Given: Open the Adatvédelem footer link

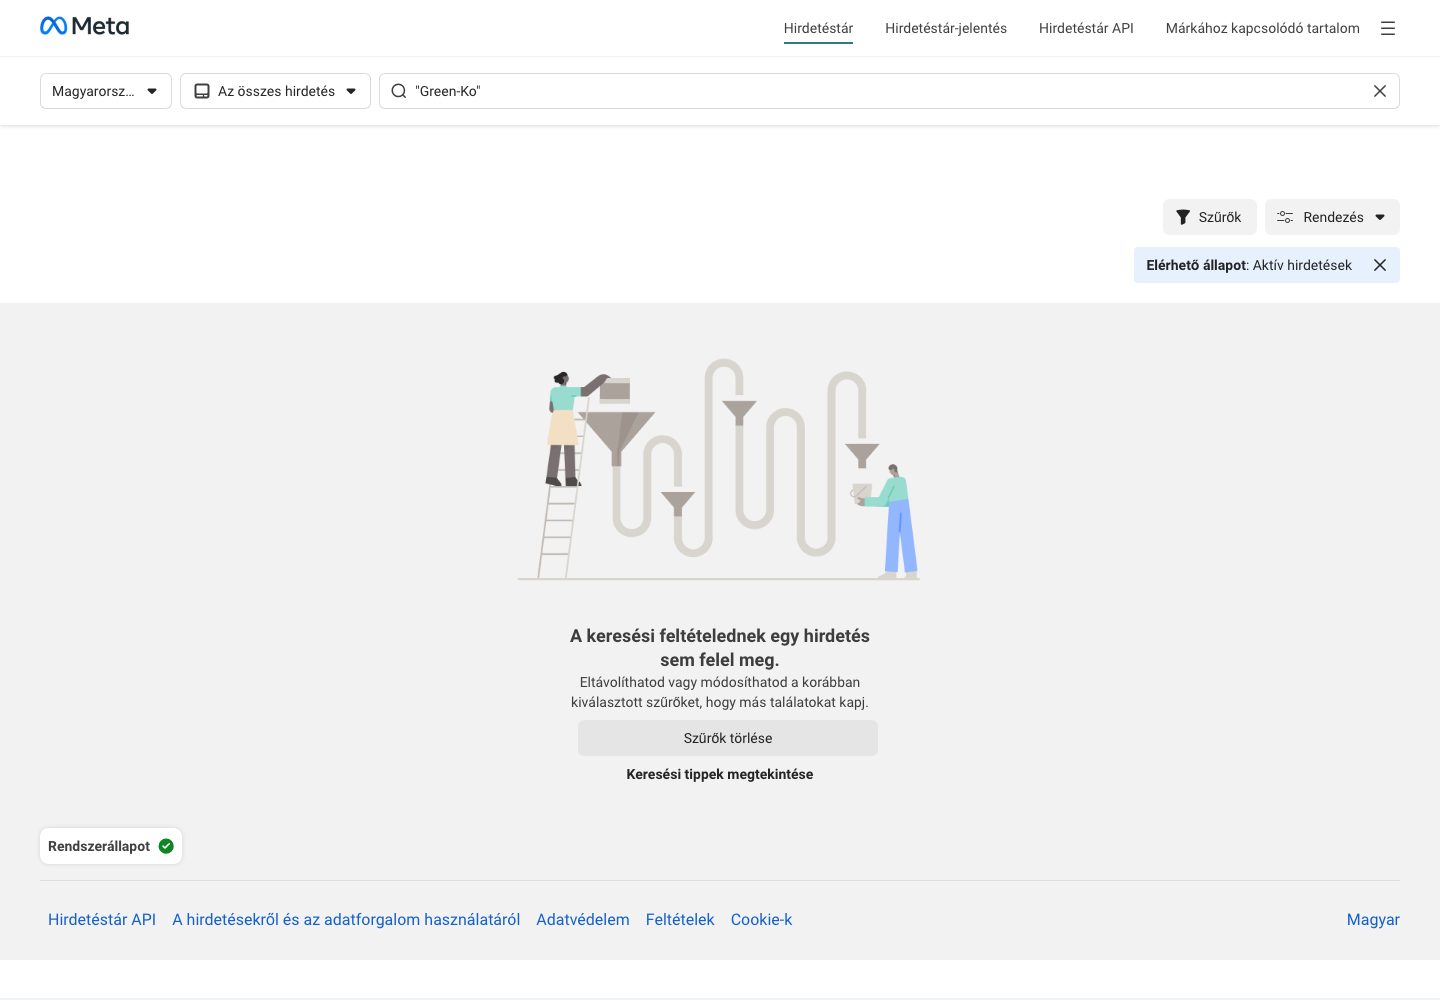Looking at the screenshot, I should pos(583,920).
